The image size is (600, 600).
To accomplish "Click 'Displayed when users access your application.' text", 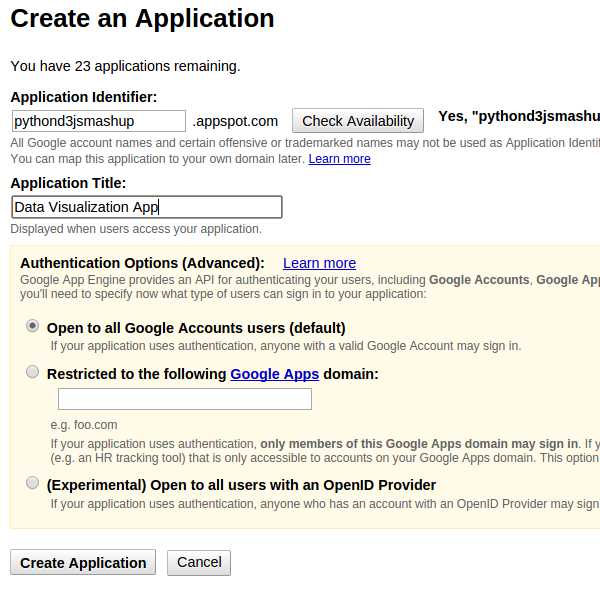I will pos(136,229).
